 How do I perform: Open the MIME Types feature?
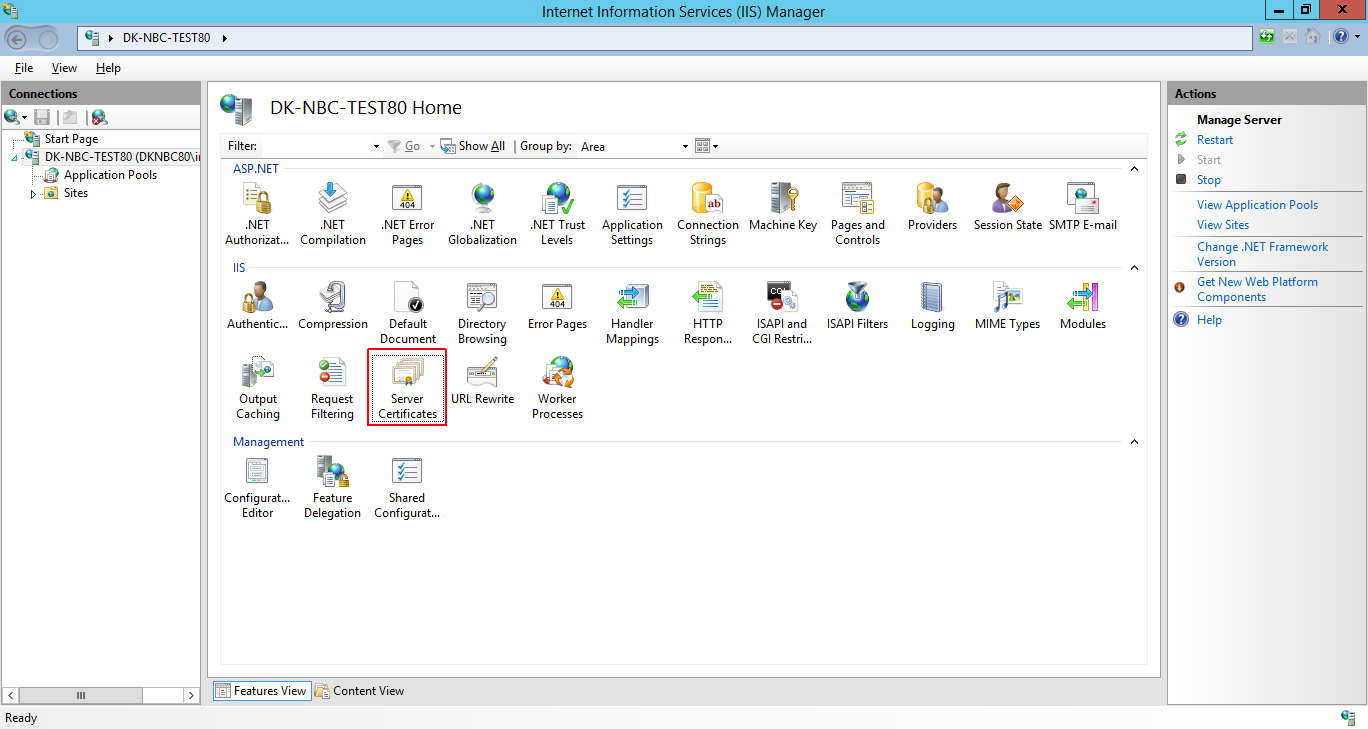pos(1007,305)
